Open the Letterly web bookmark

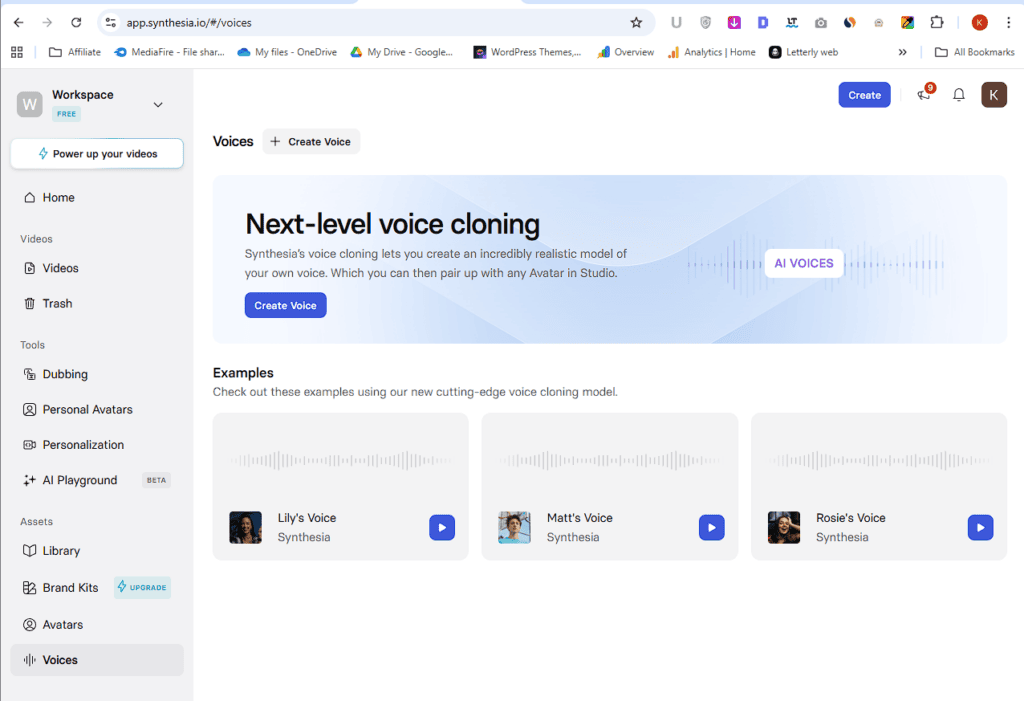[x=803, y=52]
